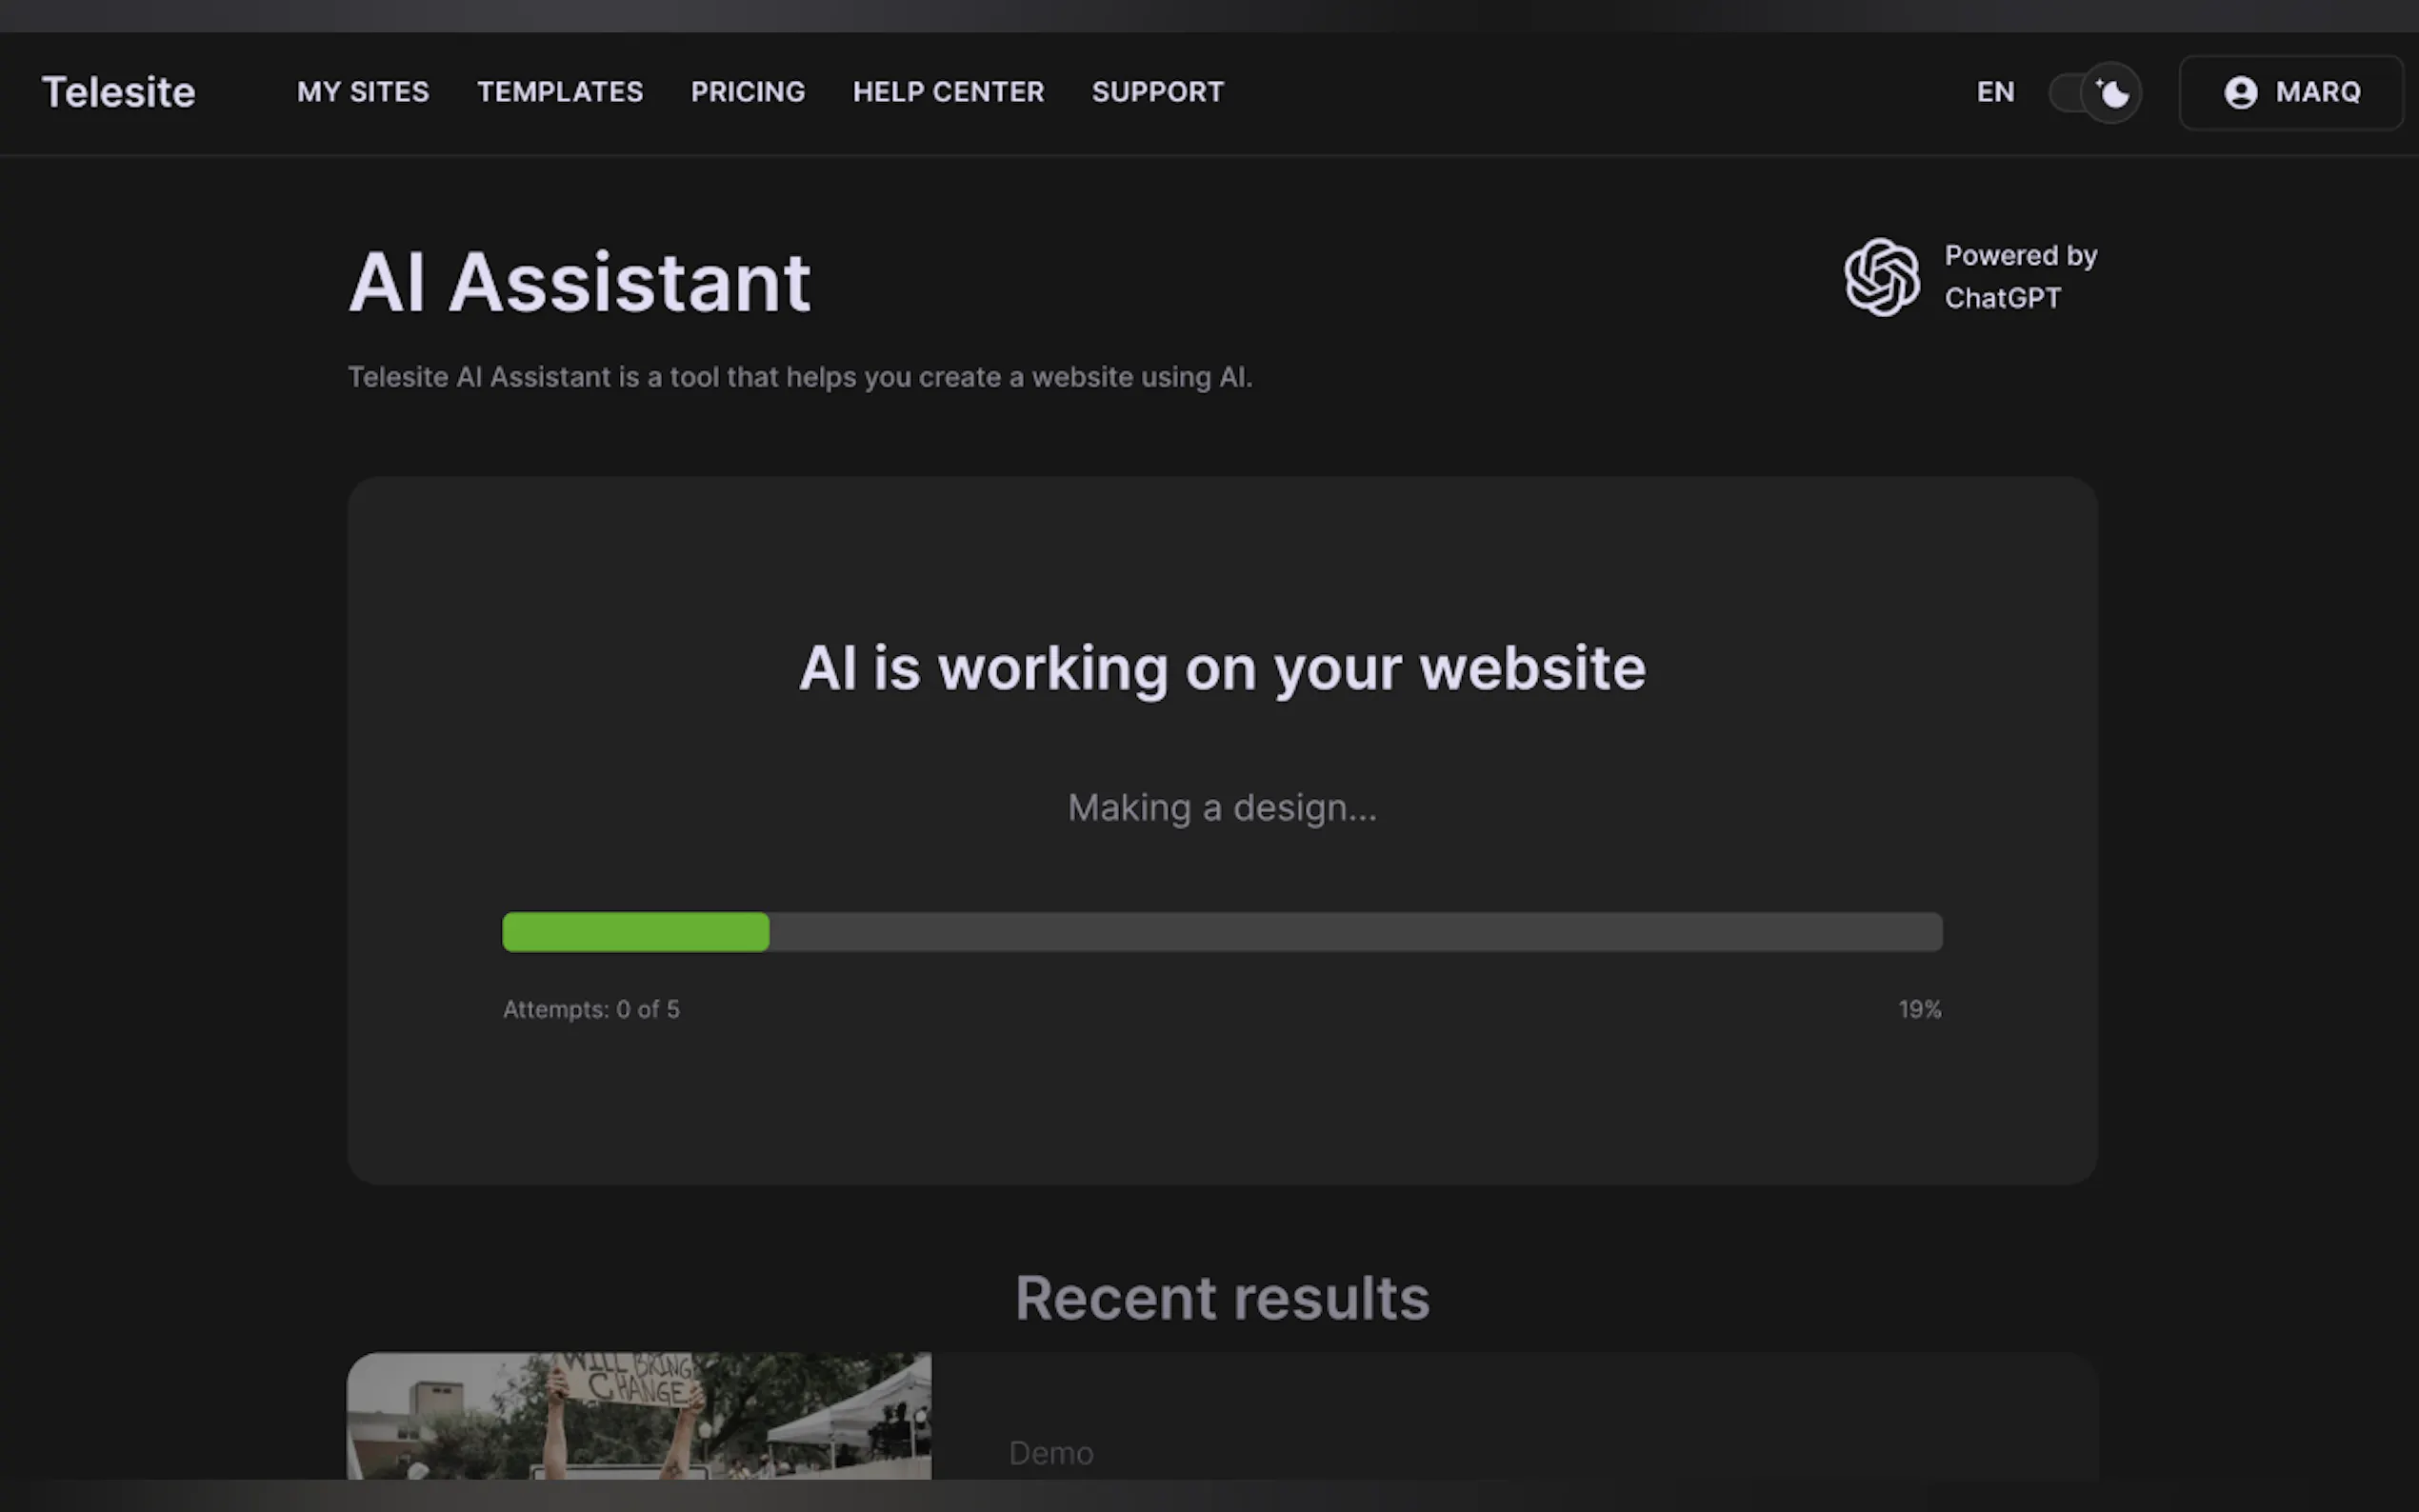
Task: Click the Powered by ChatGPT text
Action: tap(2019, 276)
